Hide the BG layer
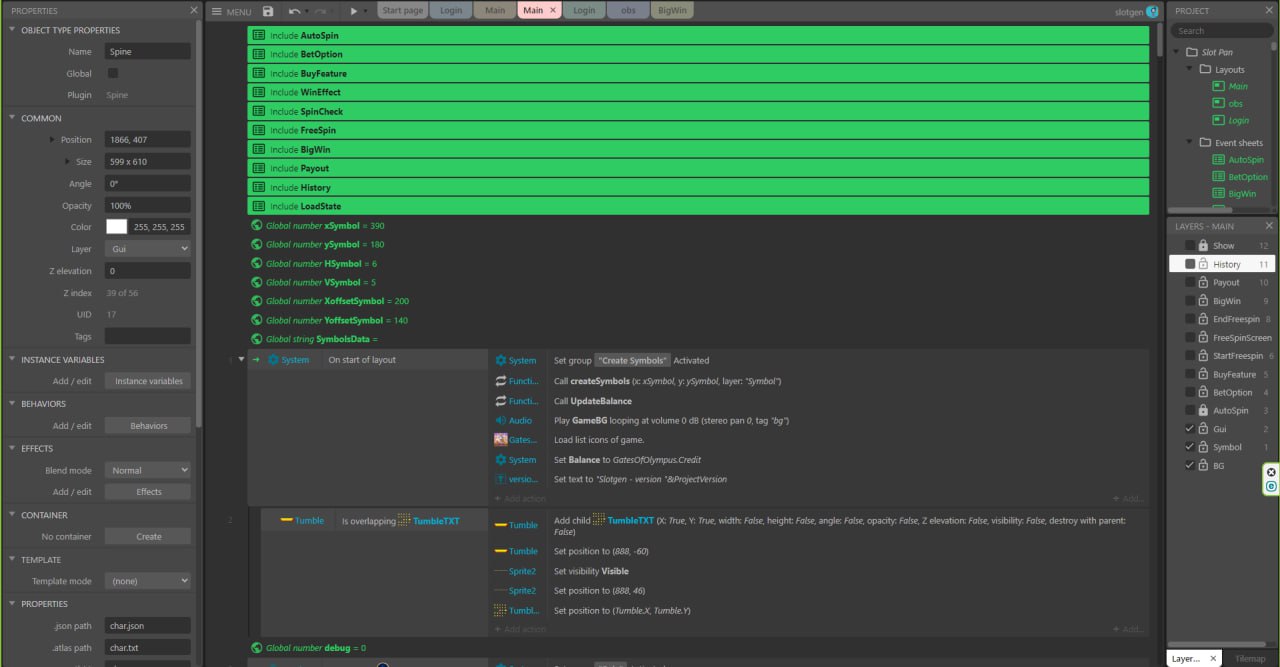 (x=1190, y=465)
